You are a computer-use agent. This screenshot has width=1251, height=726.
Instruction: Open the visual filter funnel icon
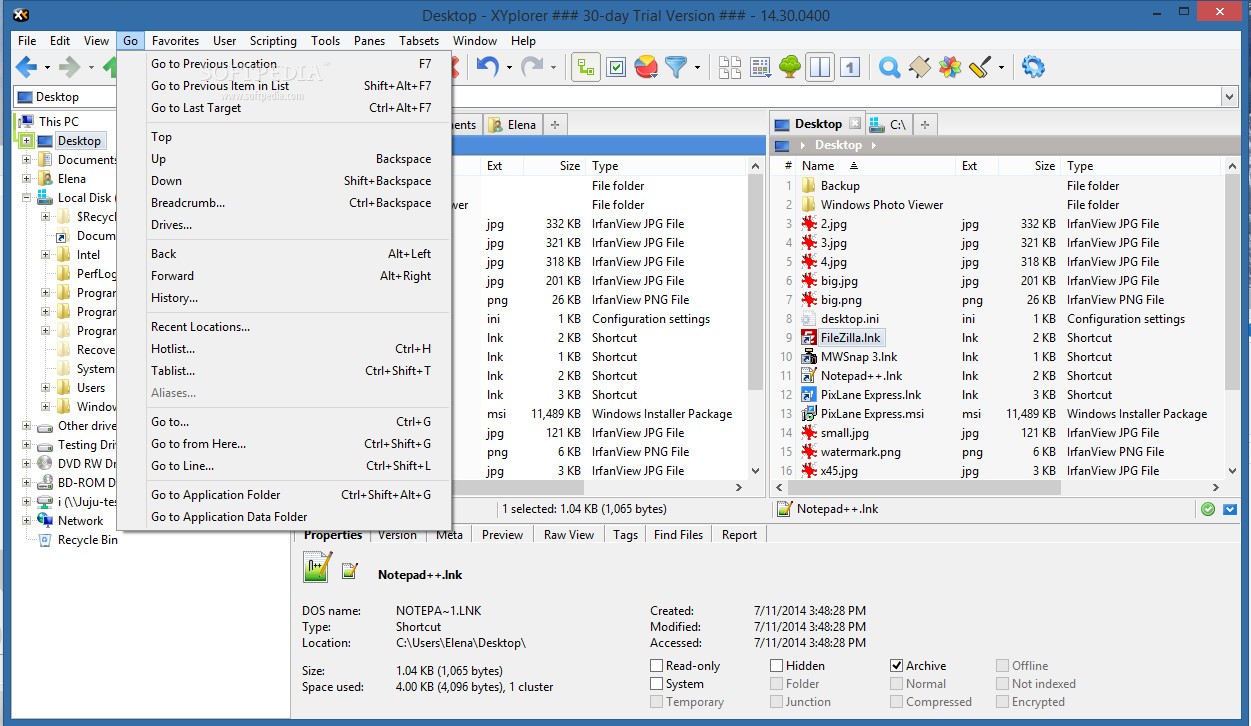click(676, 67)
